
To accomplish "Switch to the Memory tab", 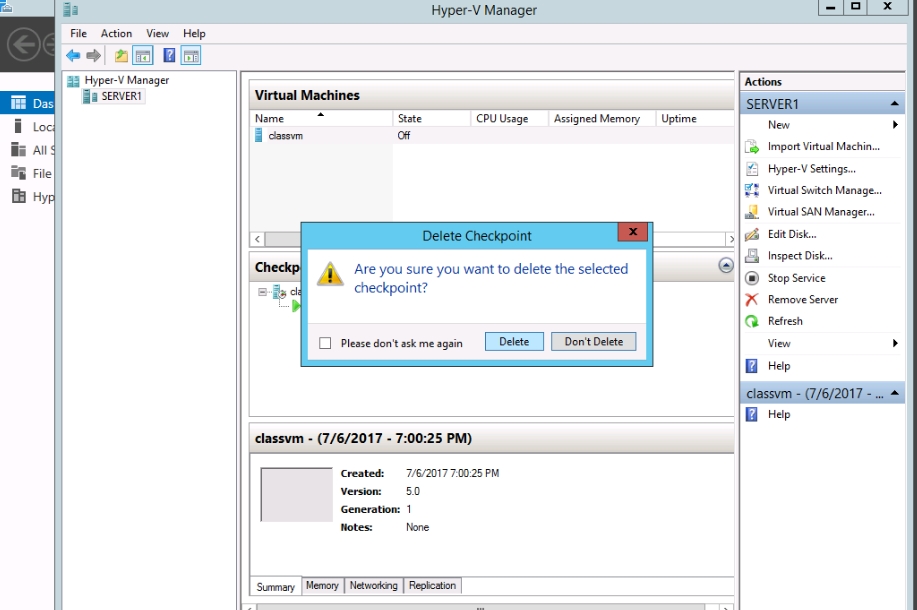I will (x=322, y=585).
